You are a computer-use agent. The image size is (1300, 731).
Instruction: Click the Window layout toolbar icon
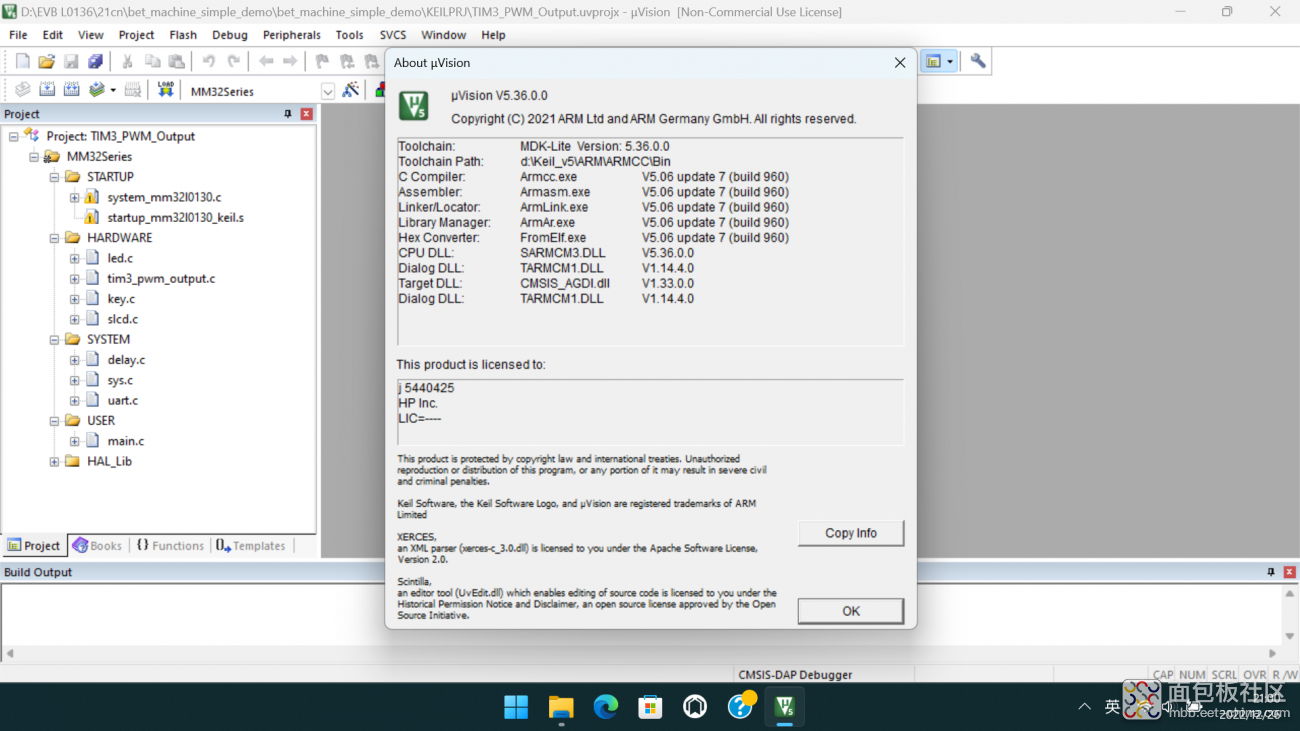pyautogui.click(x=933, y=62)
